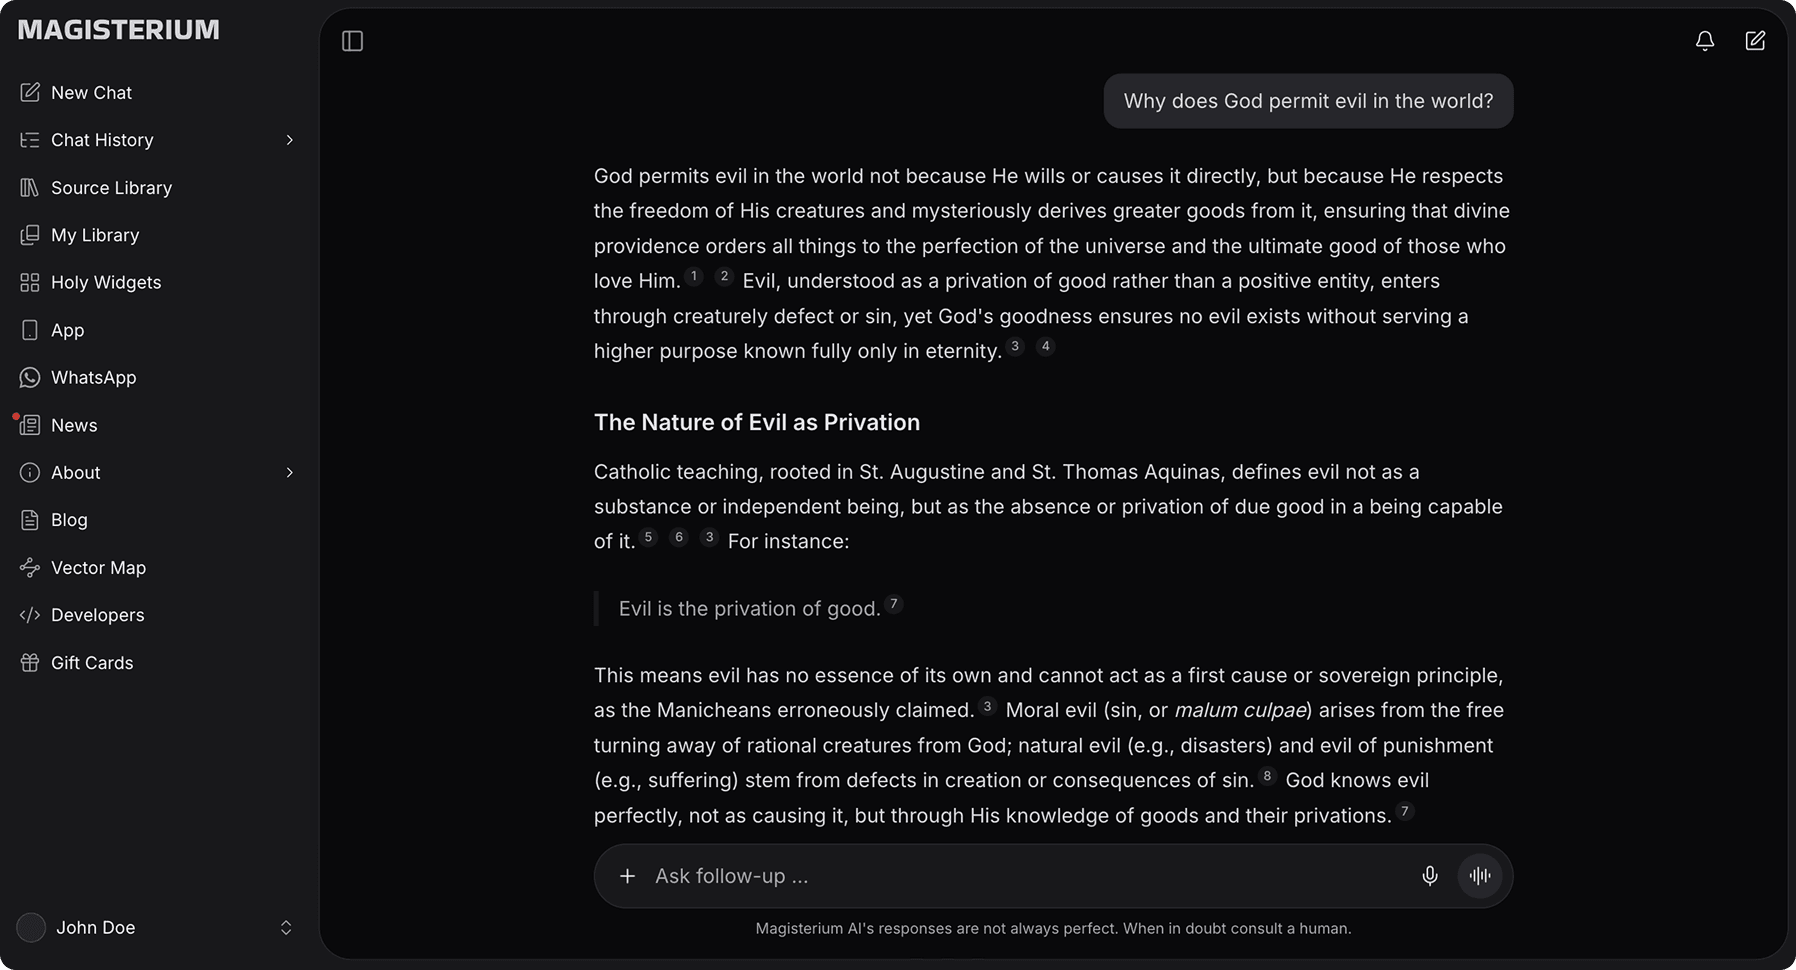
Task: Open Gift Cards in sidebar
Action: [91, 662]
